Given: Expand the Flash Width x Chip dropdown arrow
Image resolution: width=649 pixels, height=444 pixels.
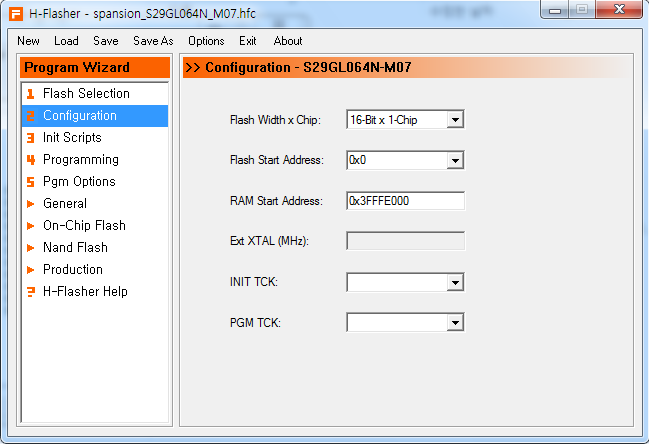Looking at the screenshot, I should (455, 120).
